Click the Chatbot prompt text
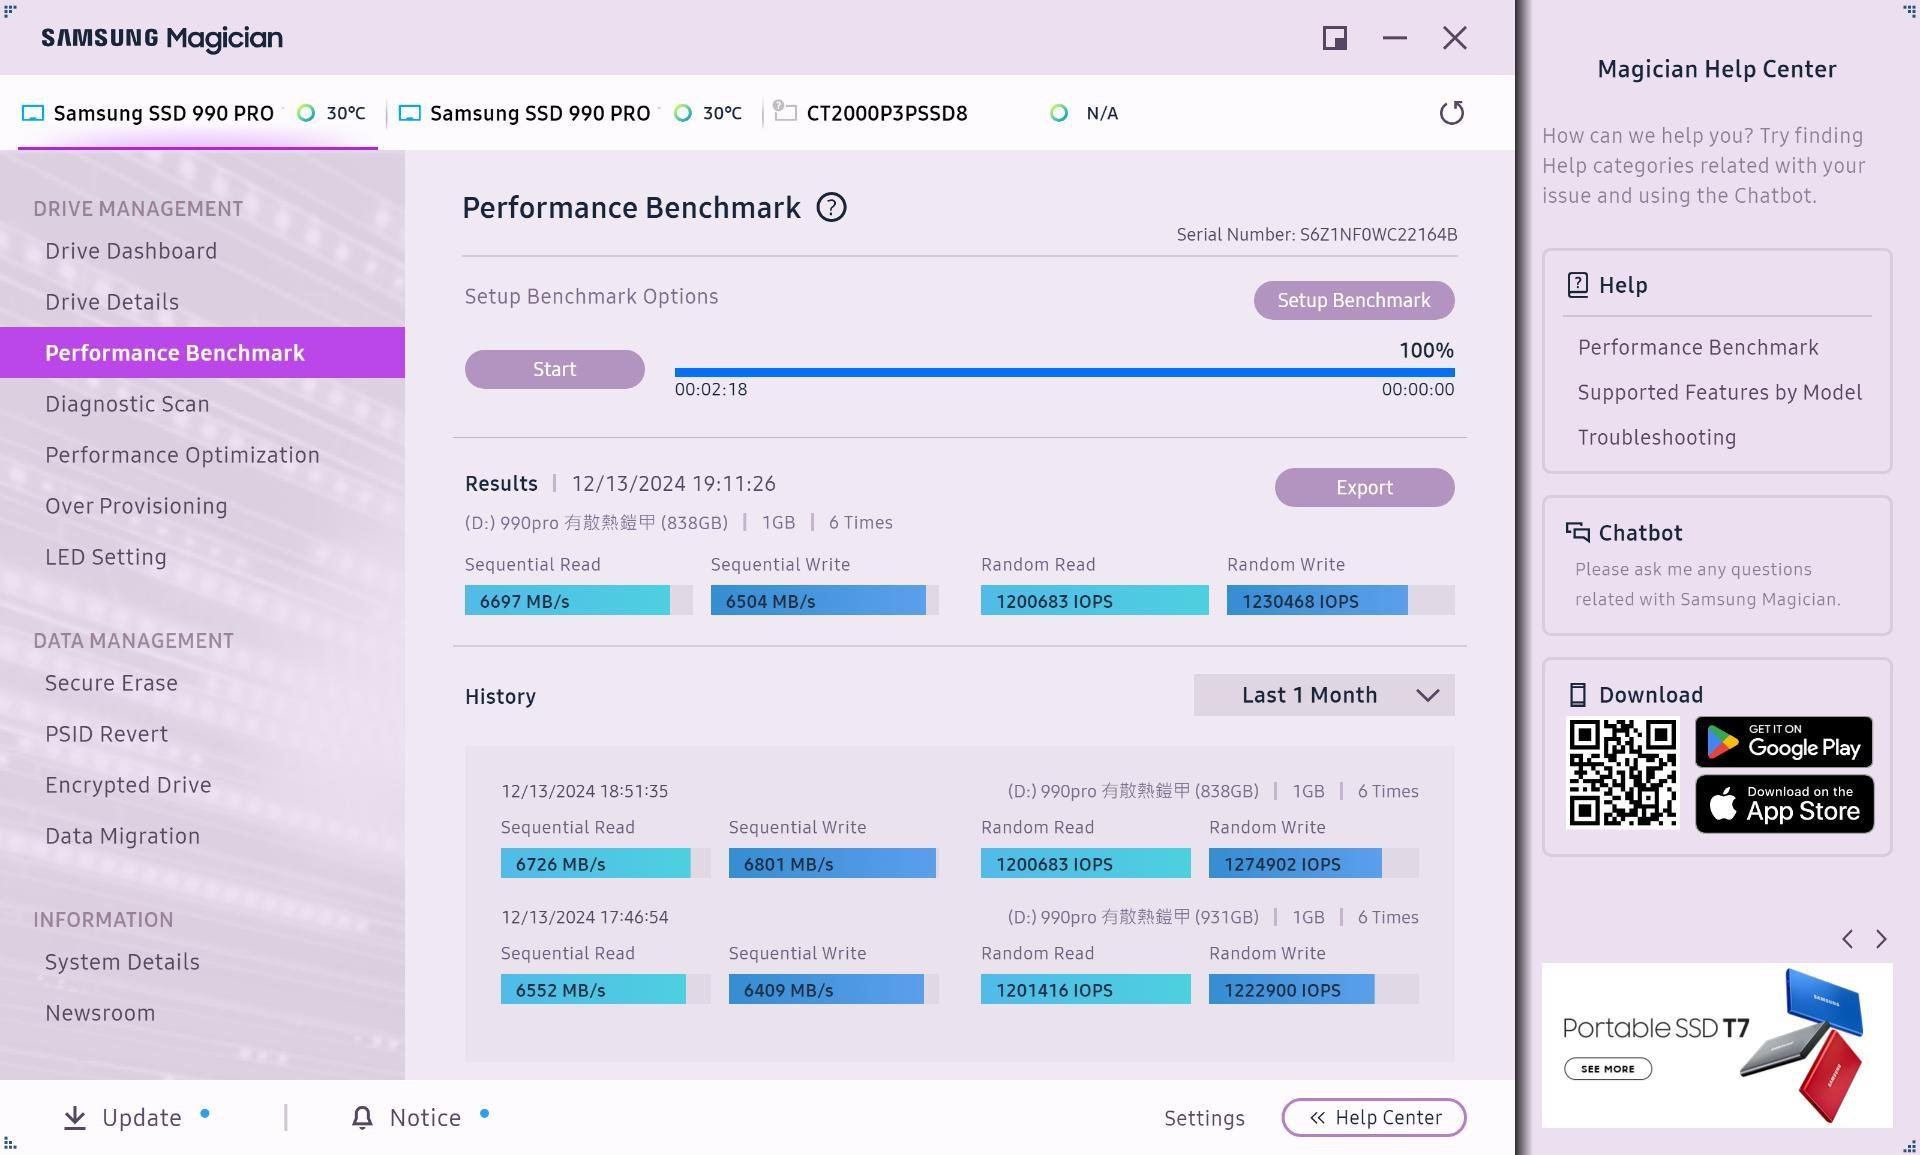 [x=1708, y=584]
